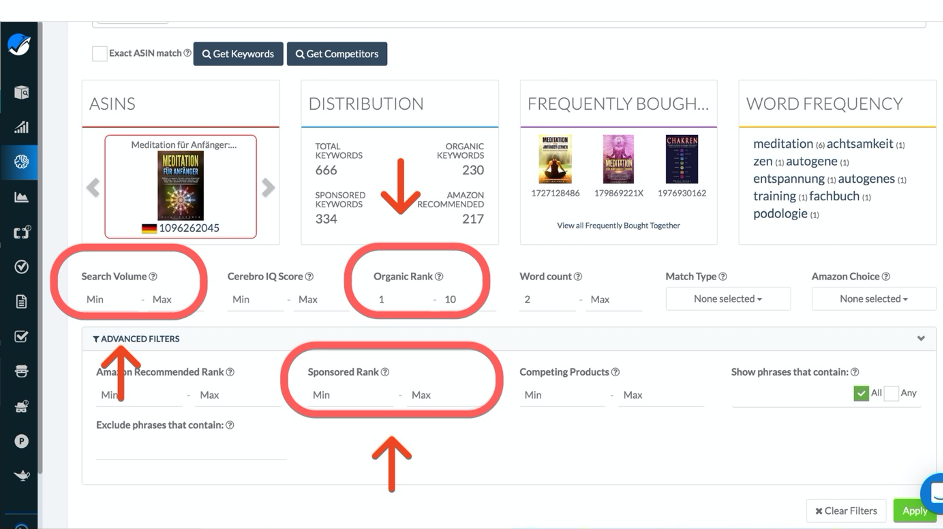Viewport: 943px width, 529px height.
Task: Click Competing Products Max field
Action: 662,395
